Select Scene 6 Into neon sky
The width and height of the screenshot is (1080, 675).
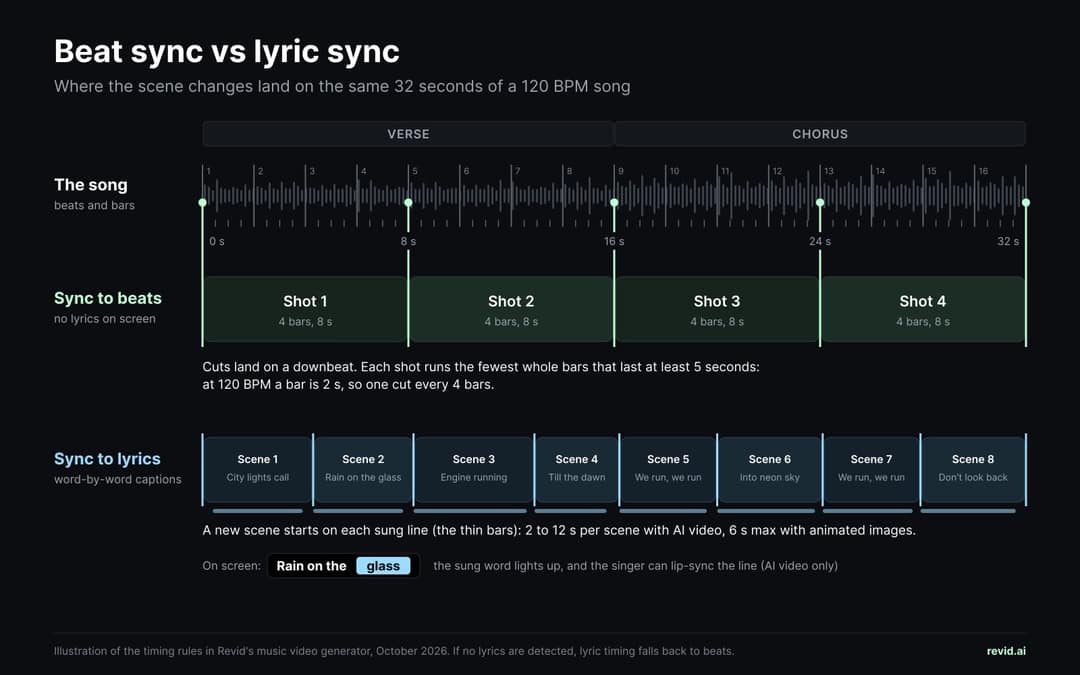point(769,469)
